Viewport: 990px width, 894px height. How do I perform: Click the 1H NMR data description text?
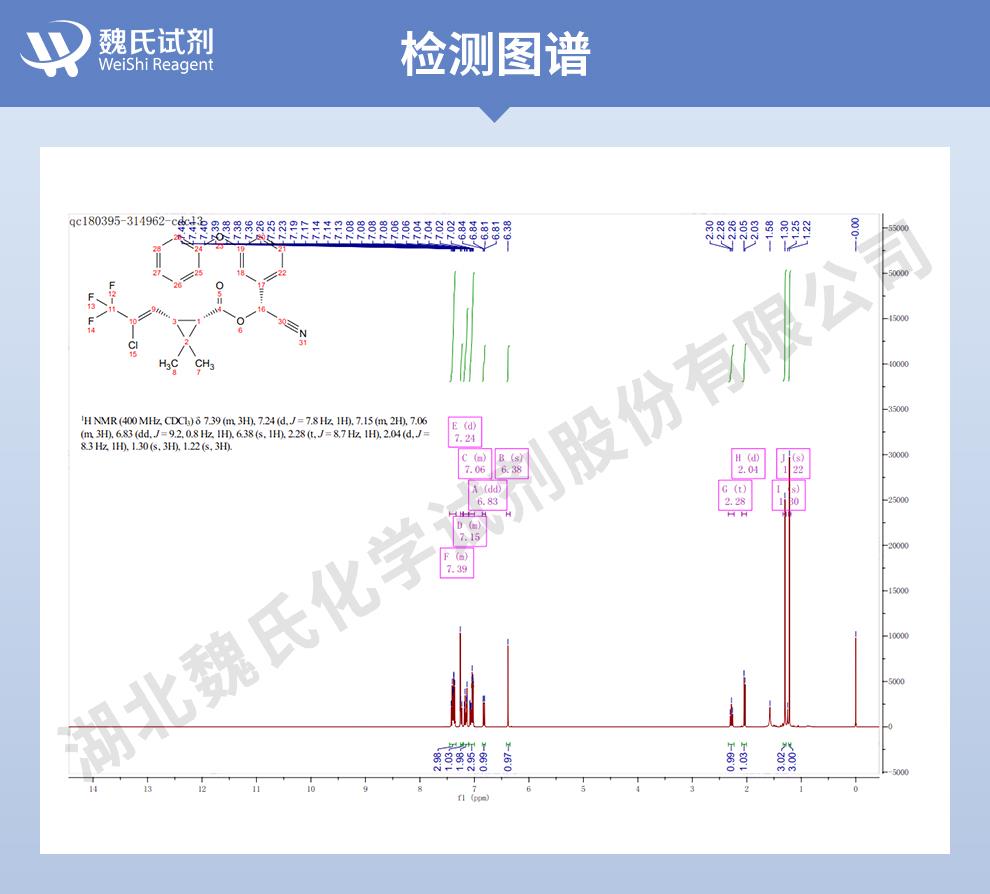tap(255, 433)
